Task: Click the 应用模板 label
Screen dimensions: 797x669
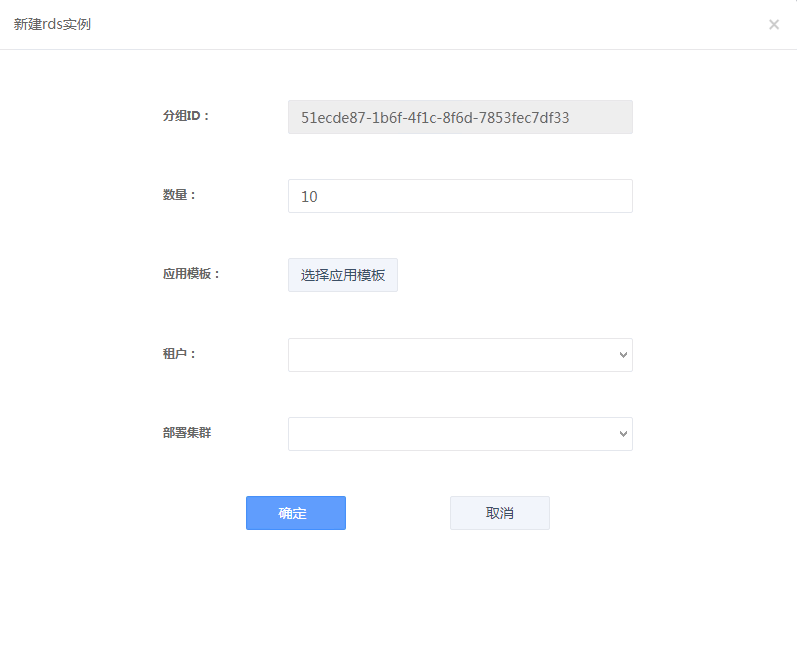Action: (192, 274)
